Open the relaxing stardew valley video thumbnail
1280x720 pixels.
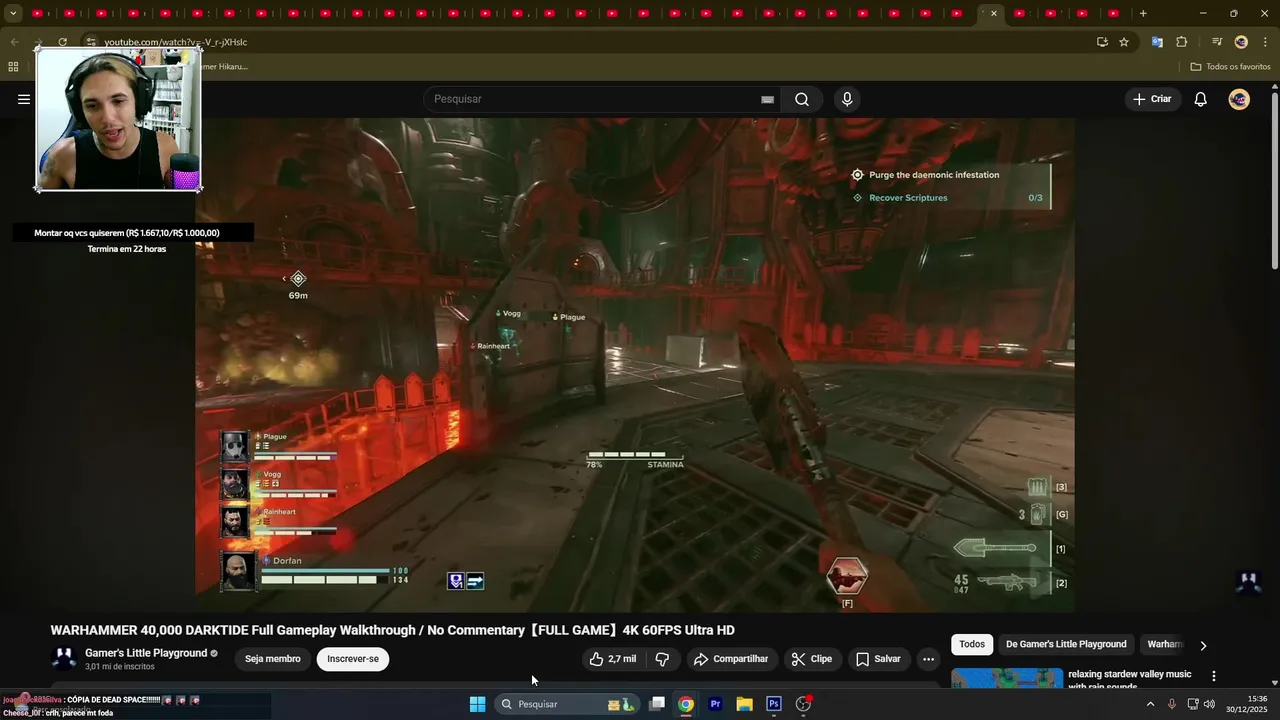[x=1007, y=679]
